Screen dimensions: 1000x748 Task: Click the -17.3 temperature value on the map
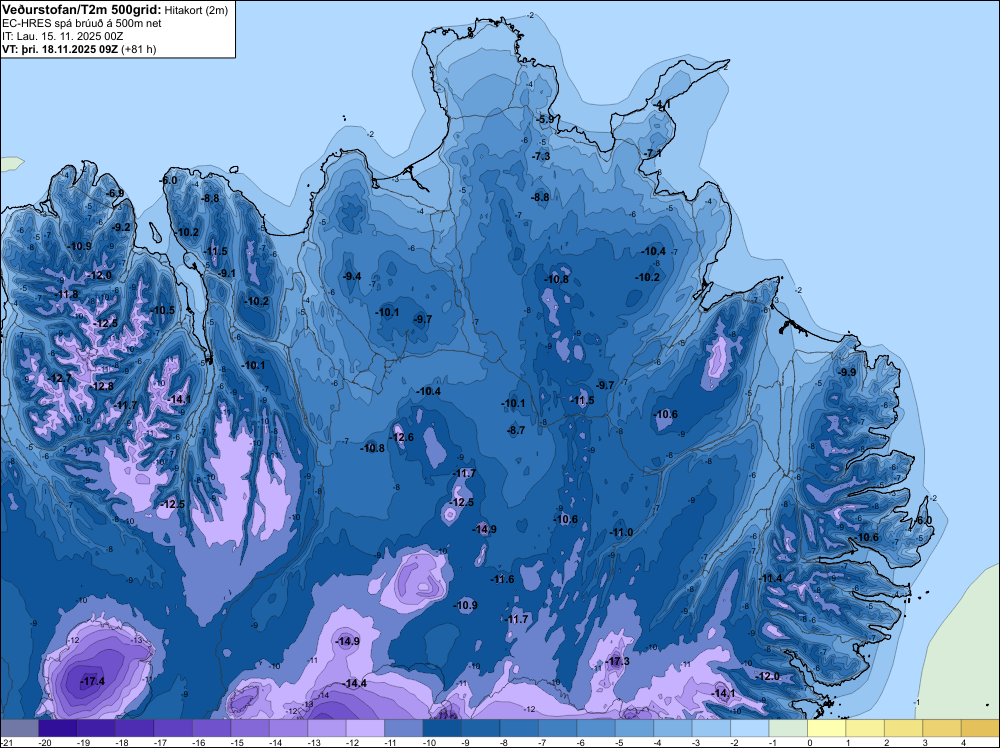(x=617, y=661)
